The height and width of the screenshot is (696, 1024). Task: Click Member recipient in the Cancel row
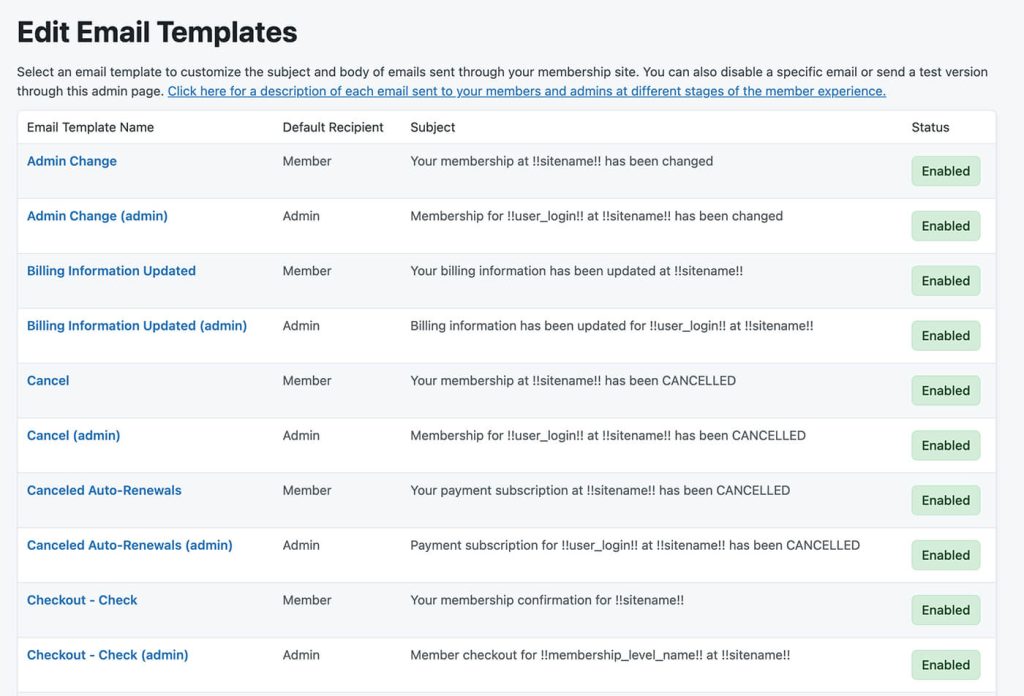pyautogui.click(x=307, y=381)
